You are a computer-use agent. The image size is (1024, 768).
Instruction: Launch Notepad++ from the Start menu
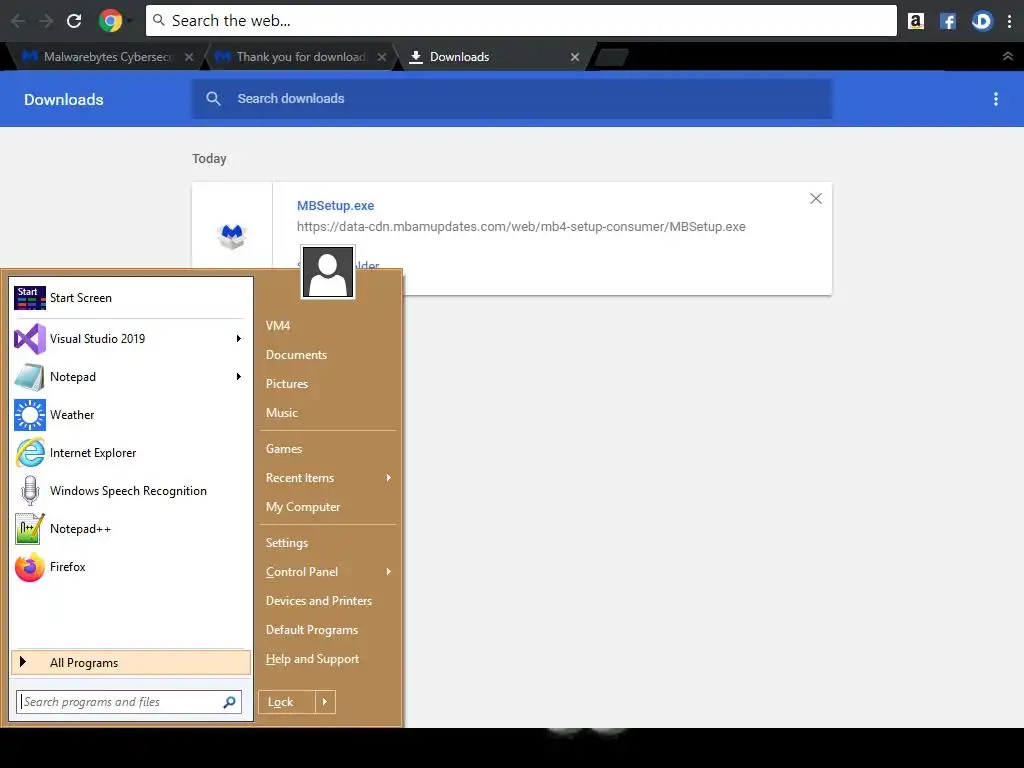pyautogui.click(x=131, y=528)
